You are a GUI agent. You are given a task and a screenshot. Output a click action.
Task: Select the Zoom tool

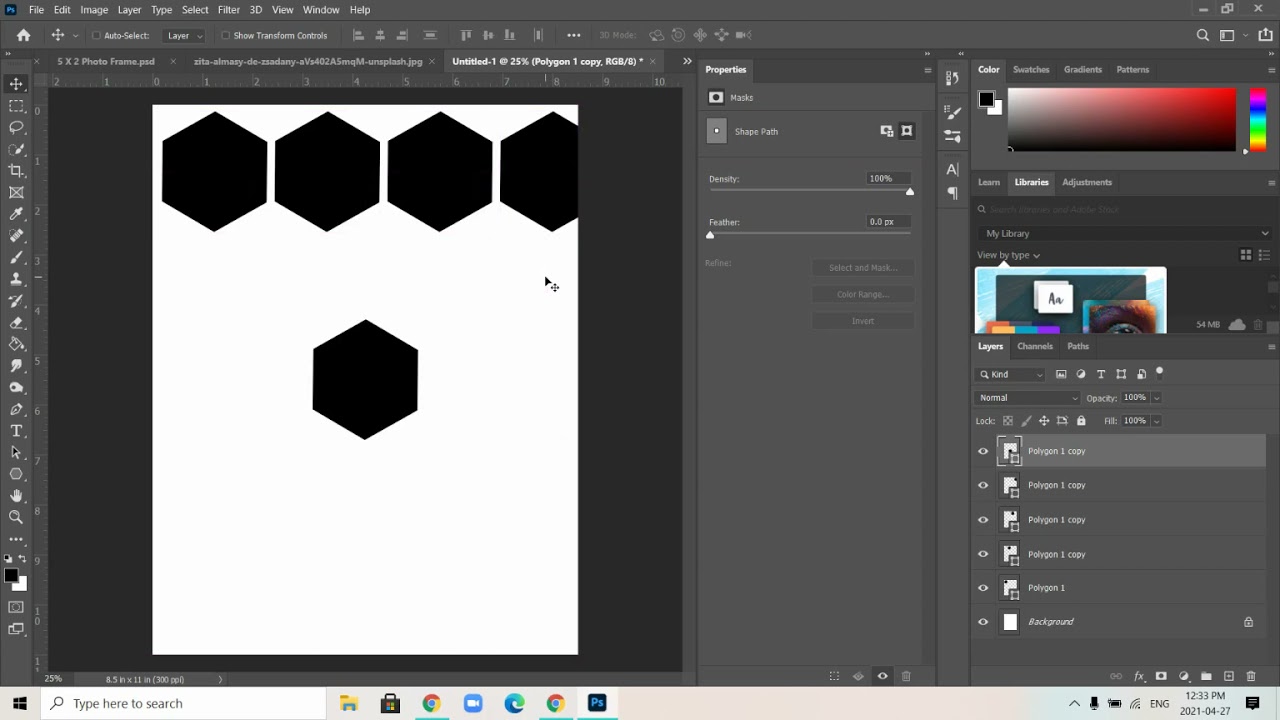click(x=16, y=517)
